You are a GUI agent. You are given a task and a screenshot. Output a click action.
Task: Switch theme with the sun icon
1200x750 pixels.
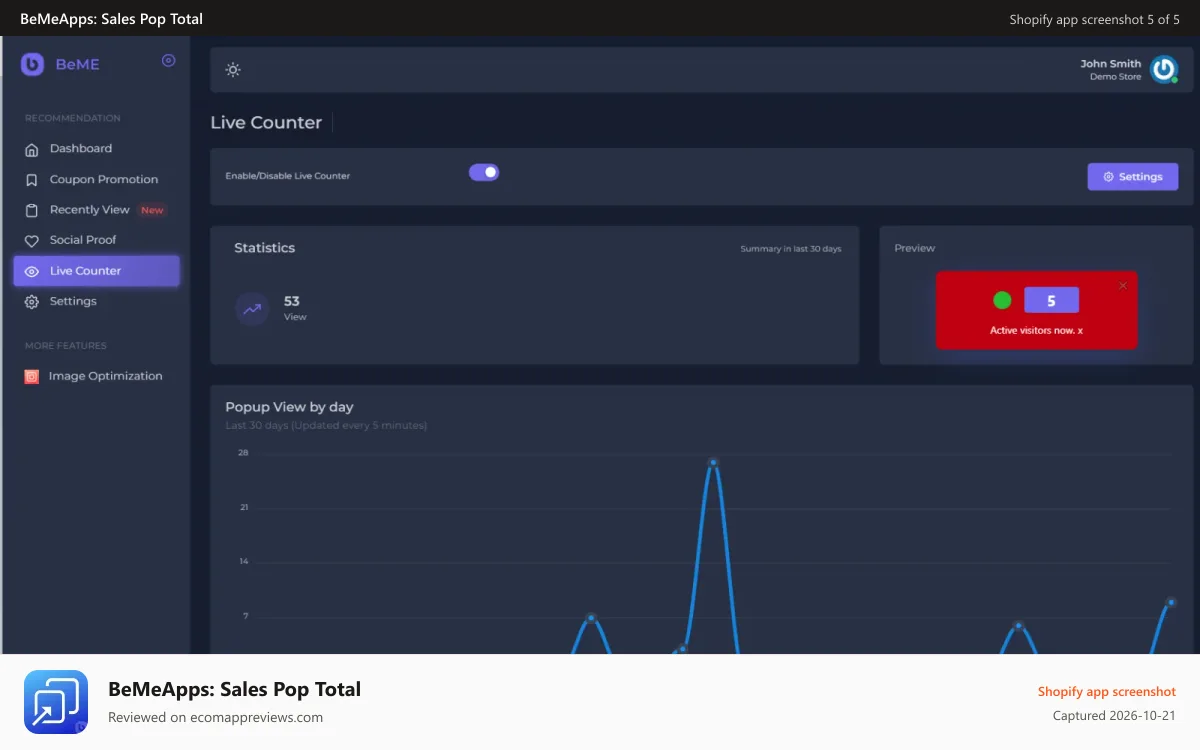[233, 70]
